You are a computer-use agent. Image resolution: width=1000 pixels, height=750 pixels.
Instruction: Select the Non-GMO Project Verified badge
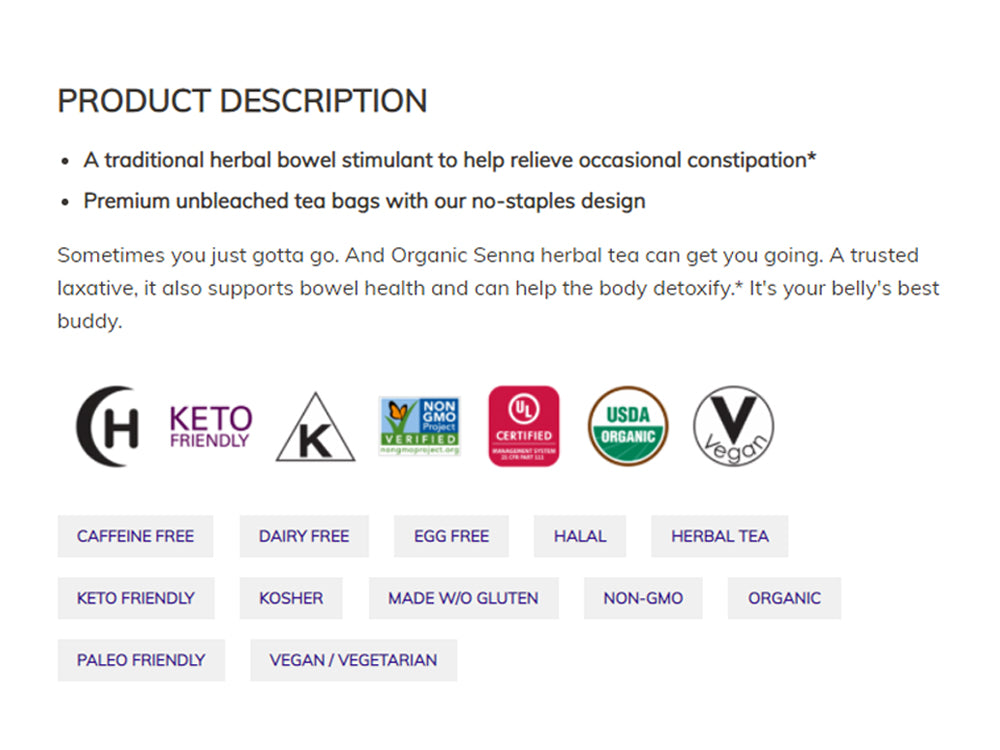click(x=419, y=426)
